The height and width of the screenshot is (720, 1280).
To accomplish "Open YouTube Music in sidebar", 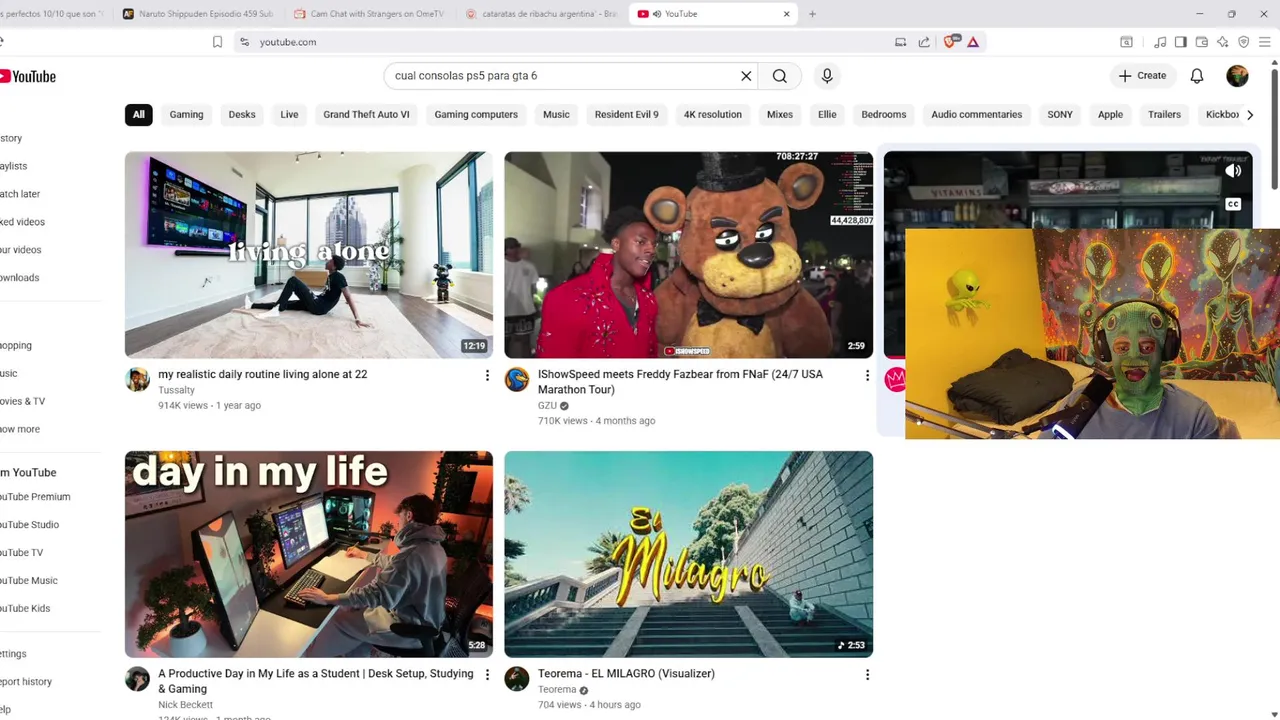I will pyautogui.click(x=29, y=581).
